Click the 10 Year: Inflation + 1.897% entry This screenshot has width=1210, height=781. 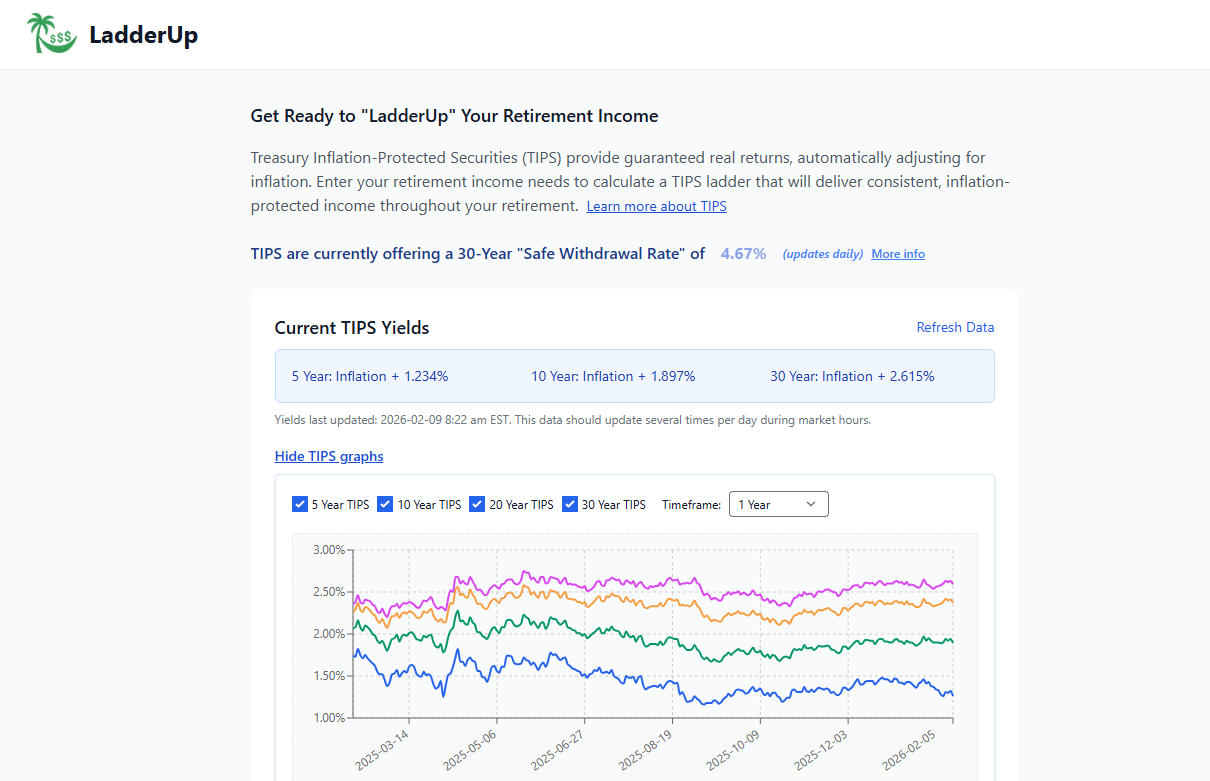pos(613,376)
